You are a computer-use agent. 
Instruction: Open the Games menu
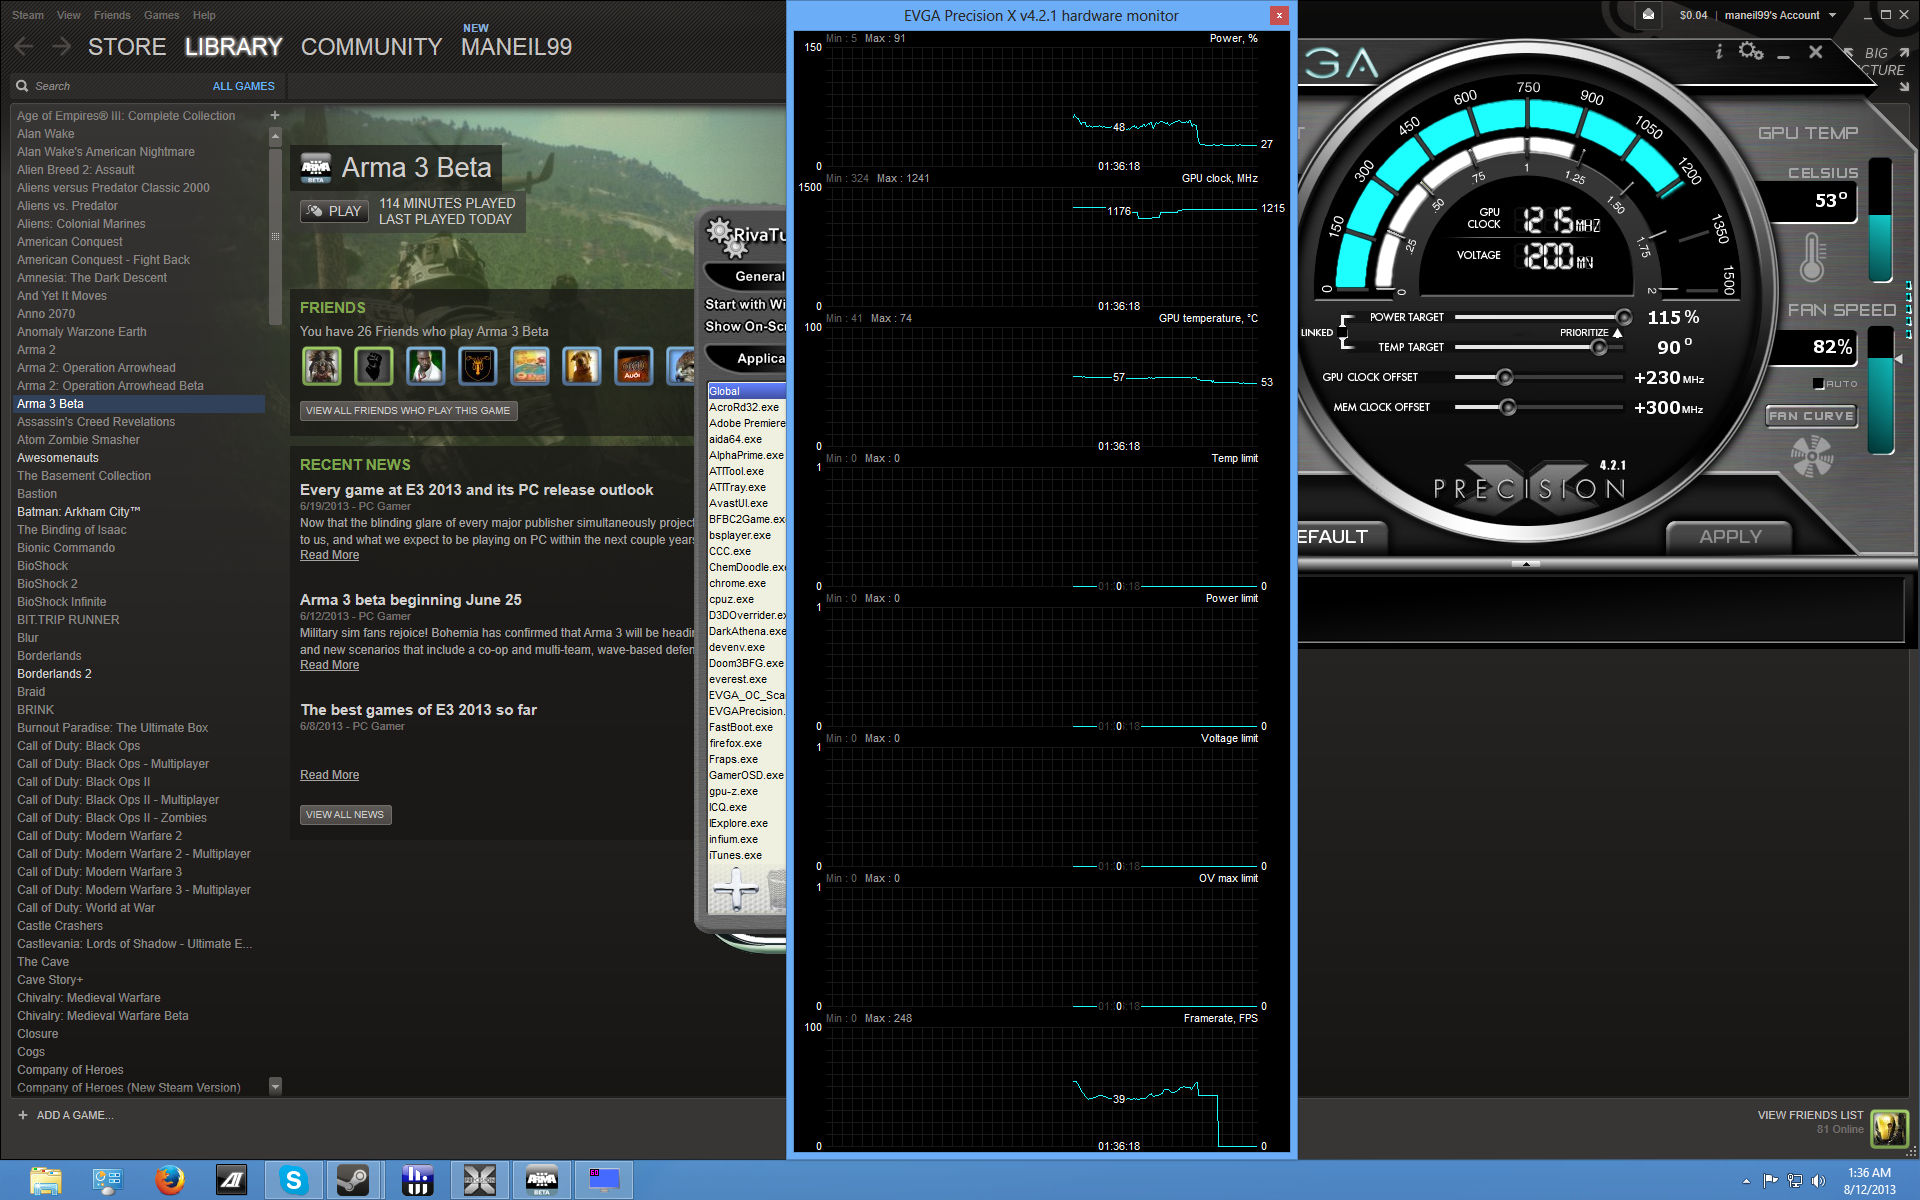(161, 15)
